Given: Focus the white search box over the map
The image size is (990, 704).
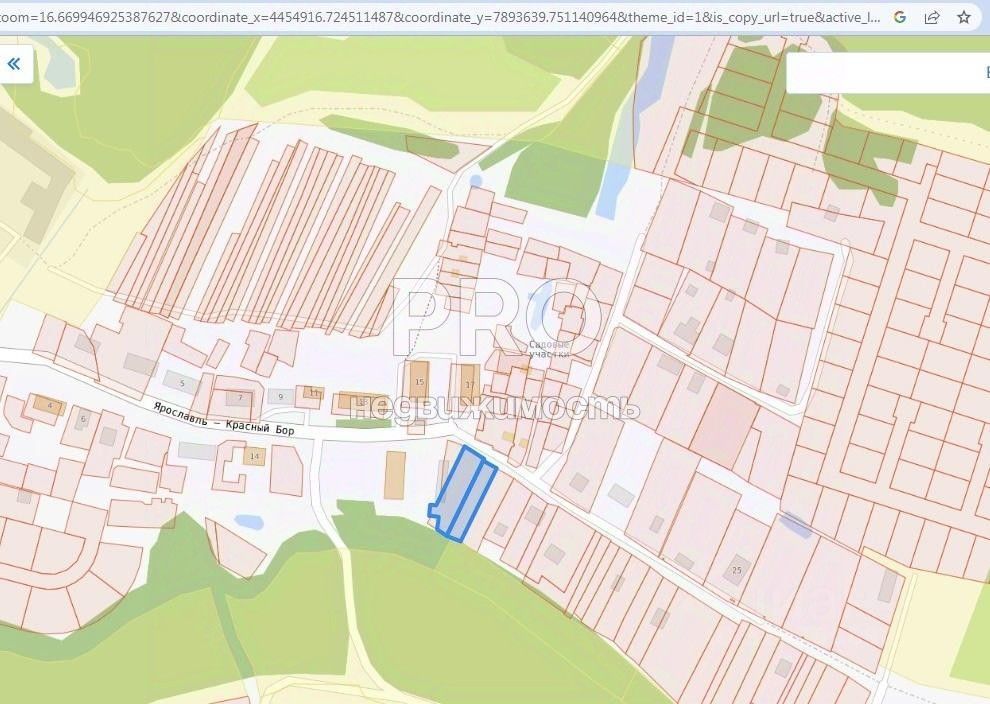Looking at the screenshot, I should pyautogui.click(x=888, y=72).
